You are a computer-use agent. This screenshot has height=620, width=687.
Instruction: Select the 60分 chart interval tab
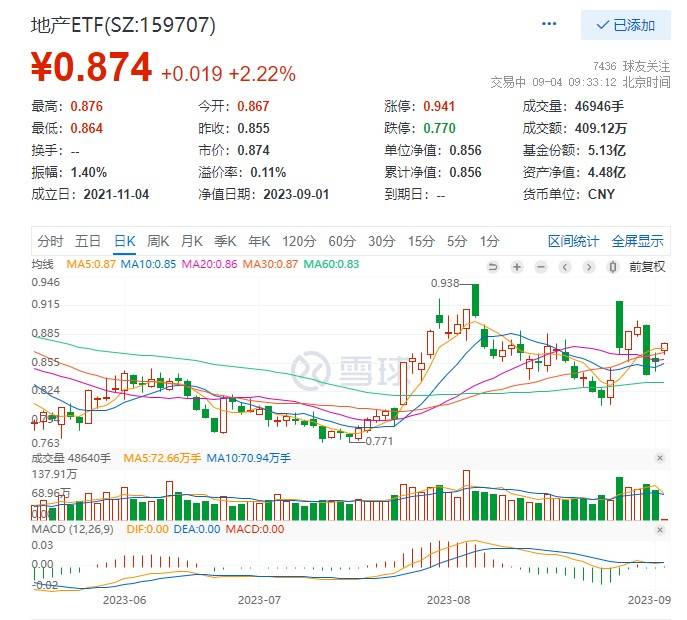pos(342,241)
